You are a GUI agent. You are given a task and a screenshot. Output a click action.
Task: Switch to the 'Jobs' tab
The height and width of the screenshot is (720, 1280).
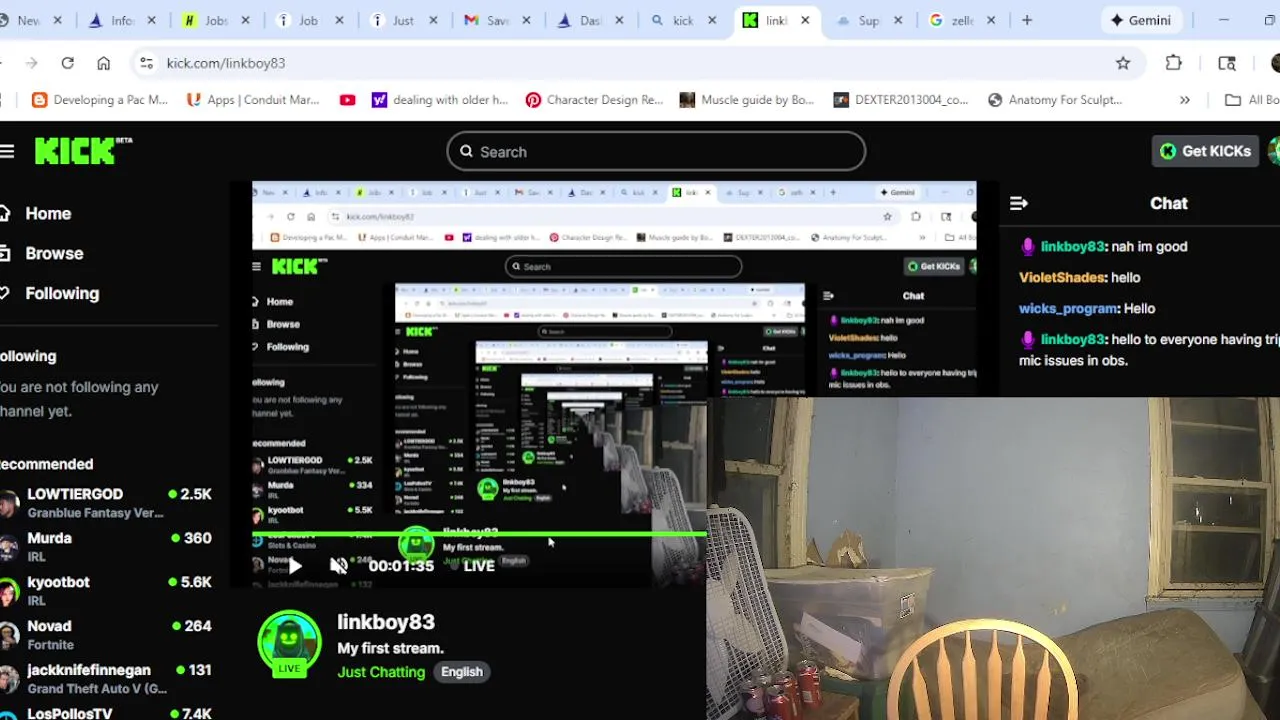(217, 20)
